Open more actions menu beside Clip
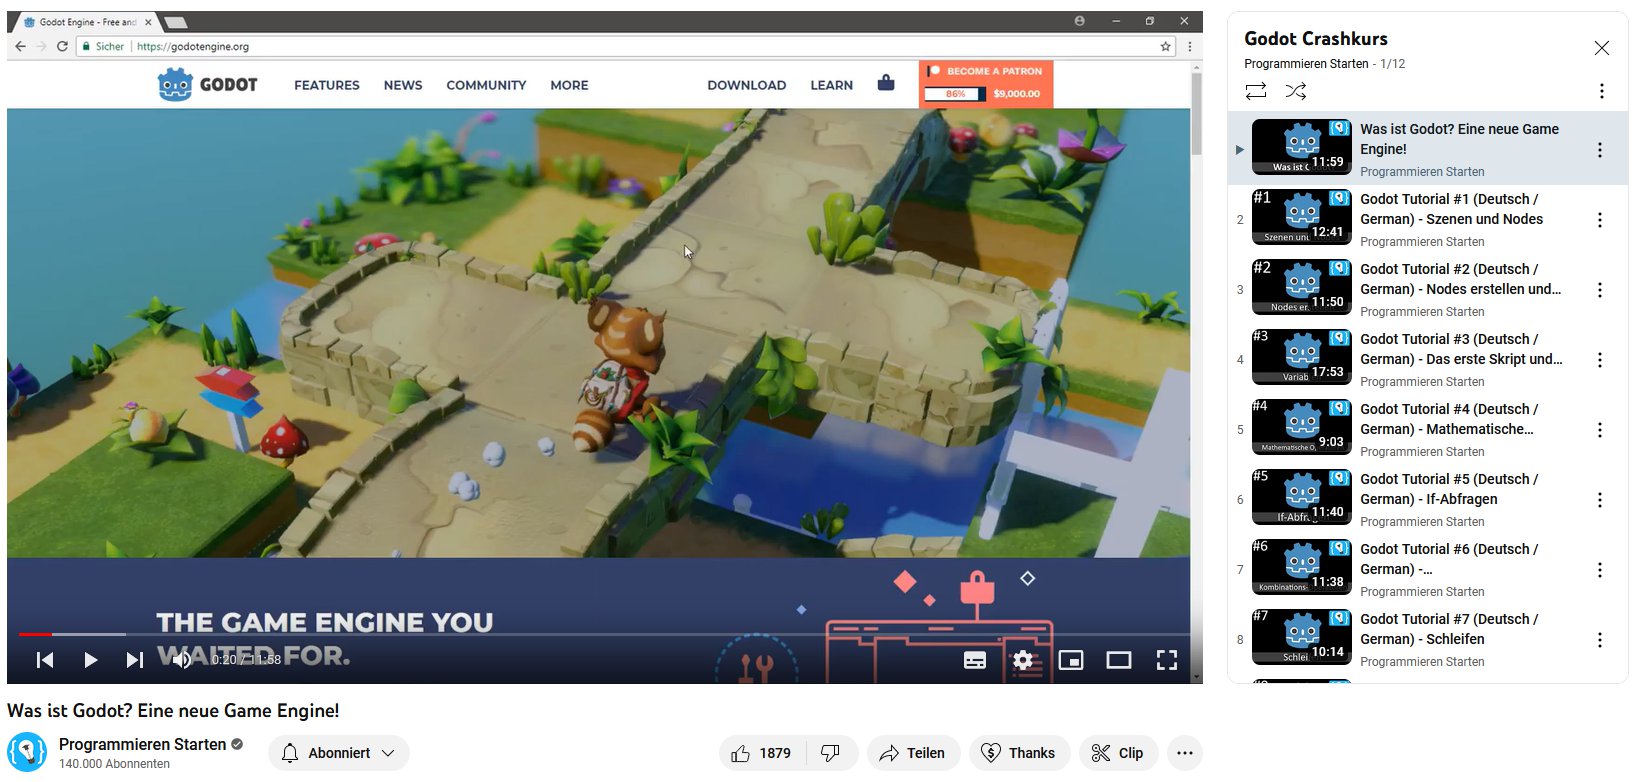The image size is (1637, 782). click(x=1185, y=753)
